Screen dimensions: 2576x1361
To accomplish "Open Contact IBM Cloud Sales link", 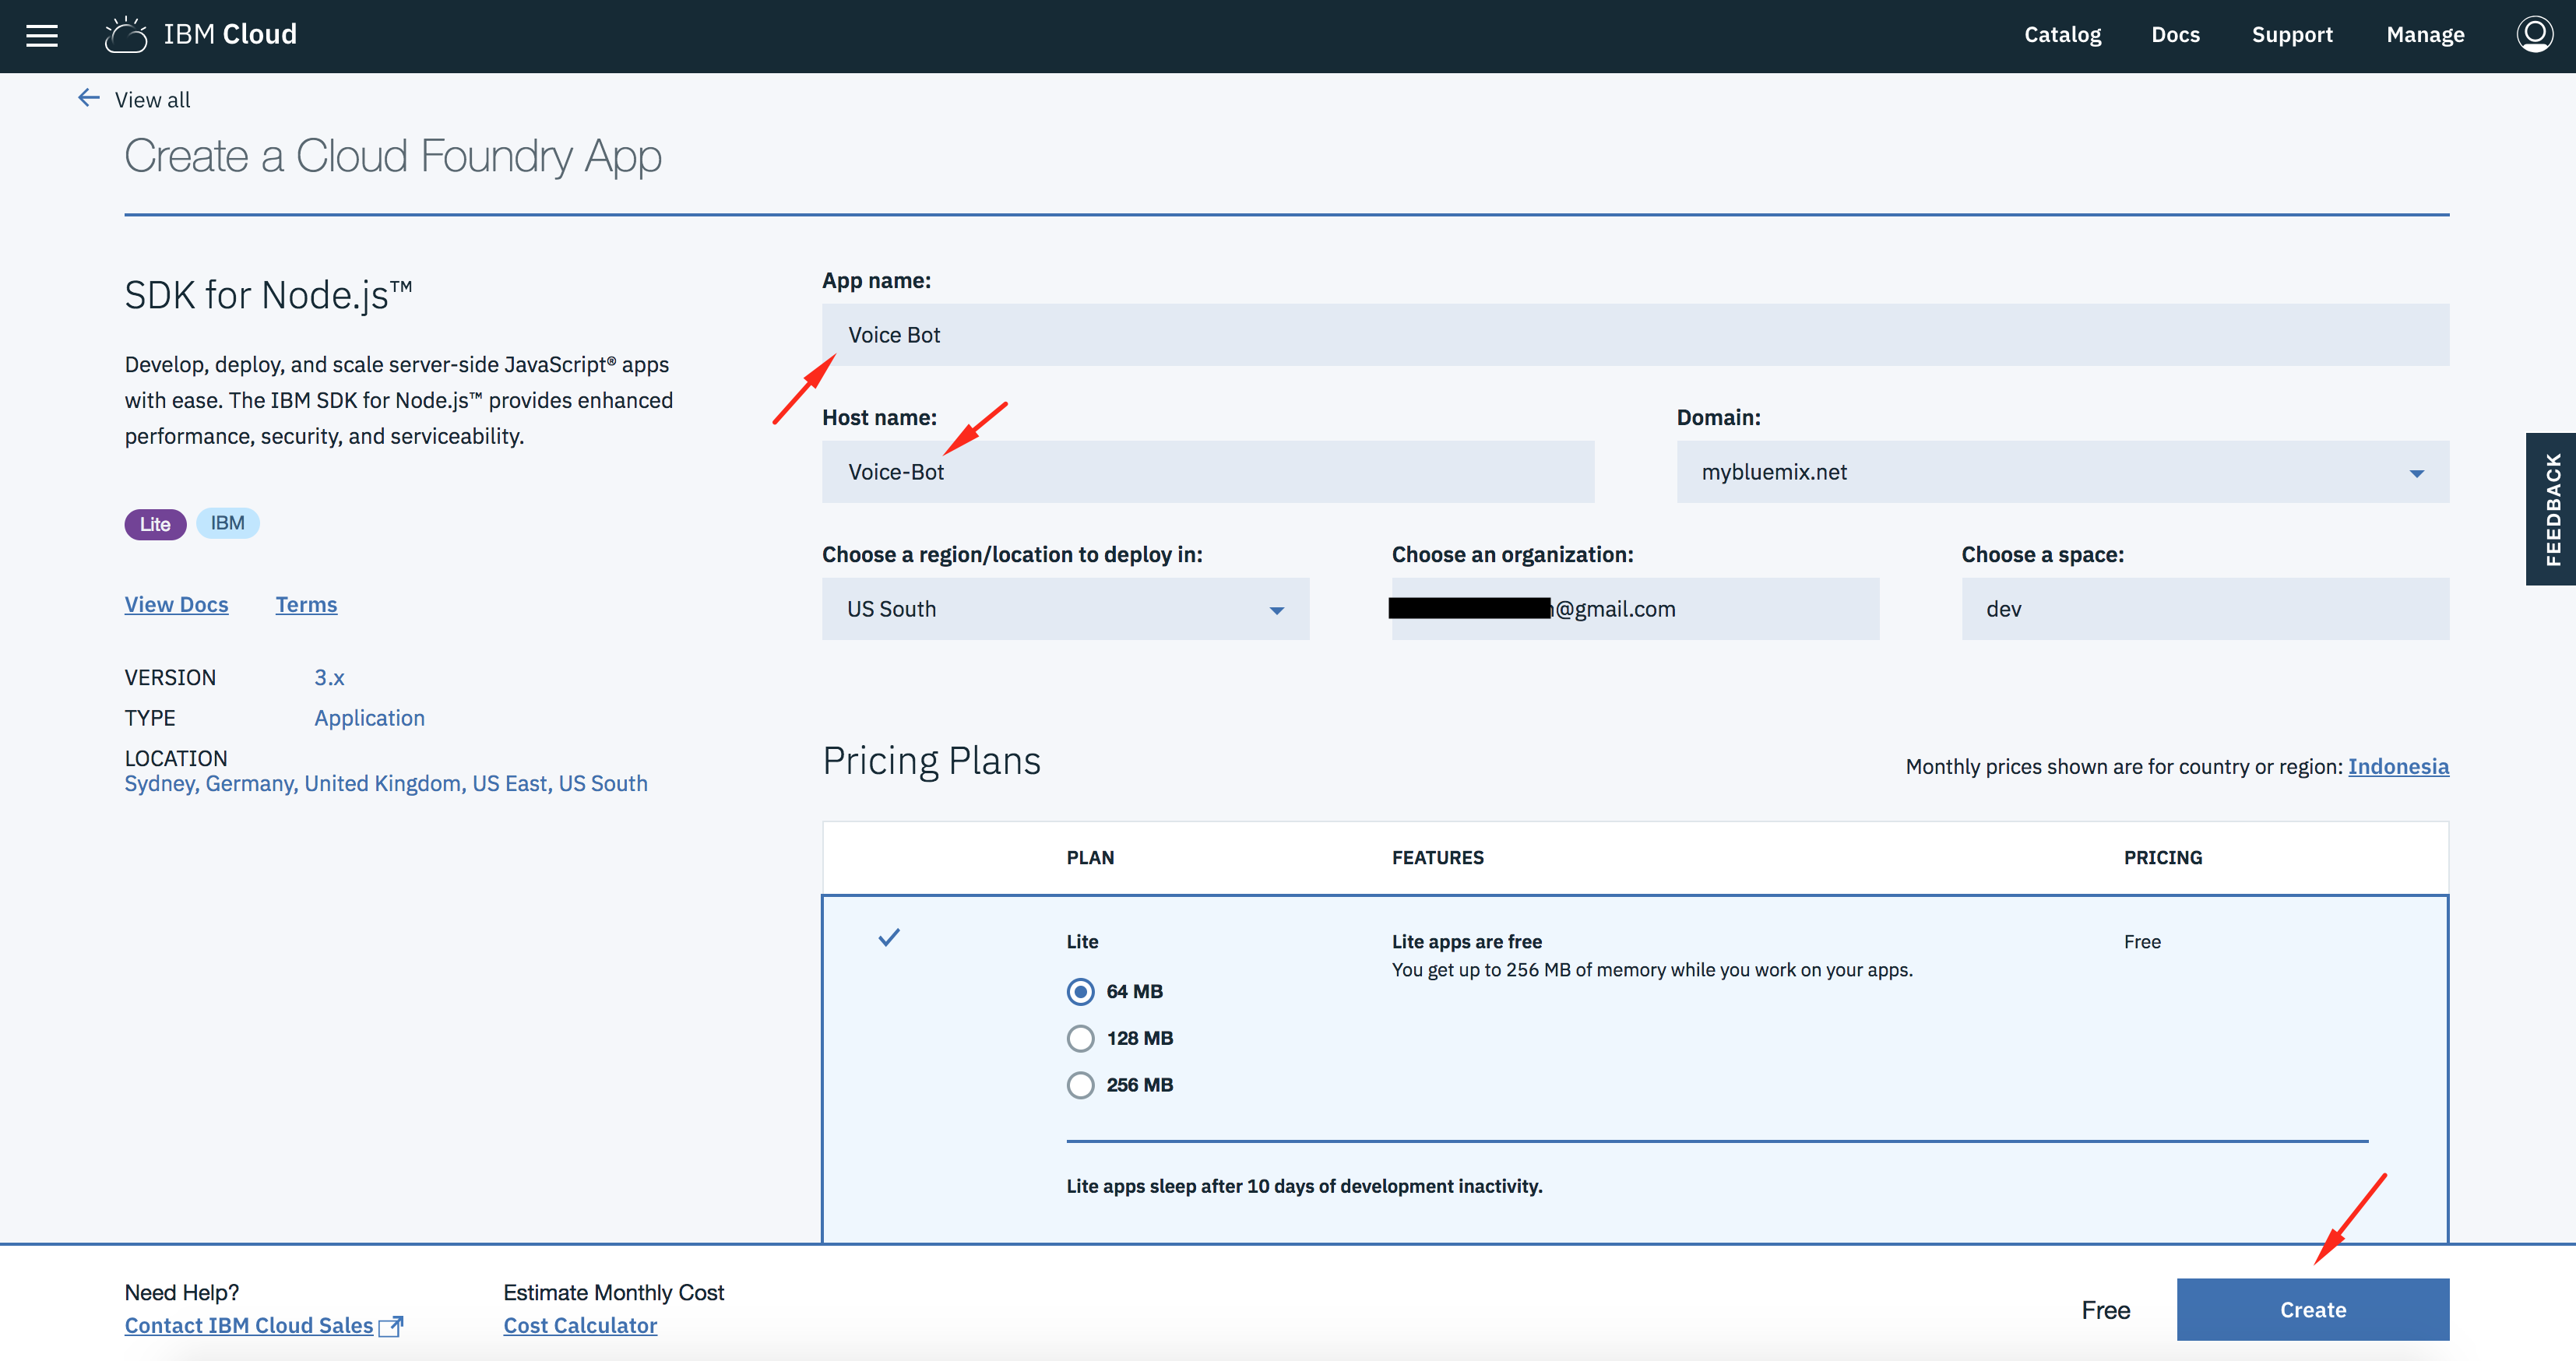I will pos(248,1326).
